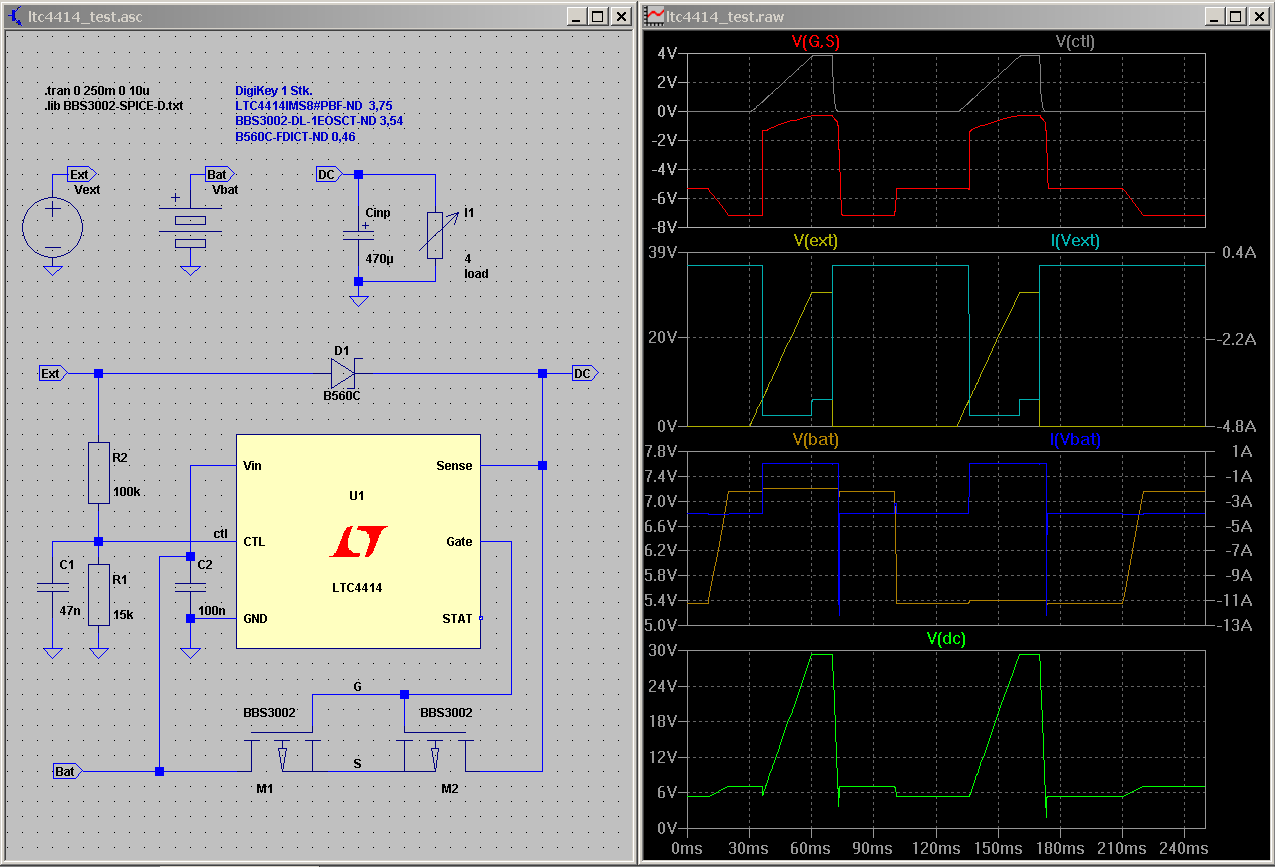The image size is (1275, 867).
Task: Click the S net label between MOSFETs
Action: [x=358, y=763]
